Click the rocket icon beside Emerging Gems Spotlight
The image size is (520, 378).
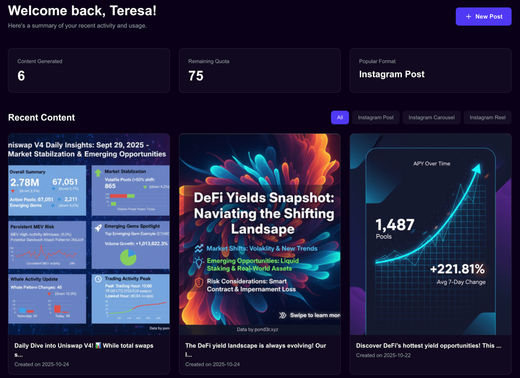click(98, 228)
